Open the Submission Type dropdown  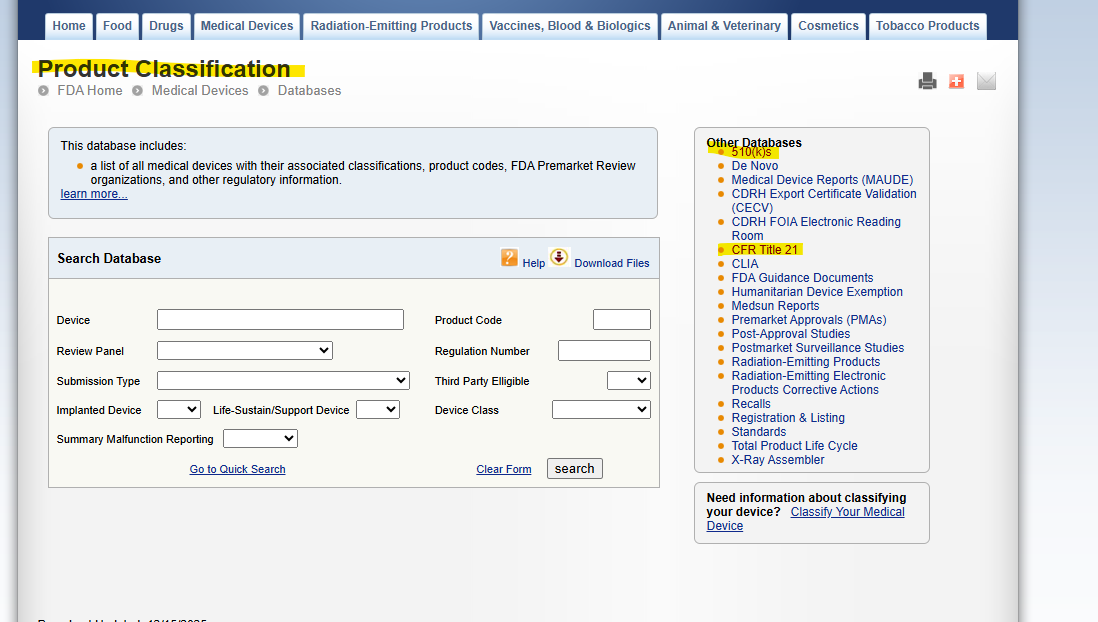(x=283, y=380)
